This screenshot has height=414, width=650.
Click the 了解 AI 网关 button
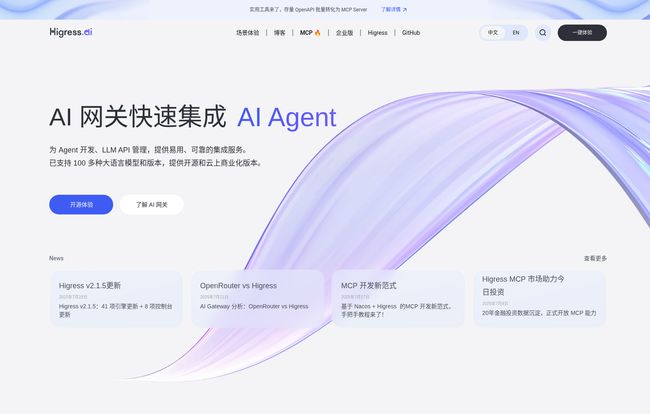pos(151,205)
